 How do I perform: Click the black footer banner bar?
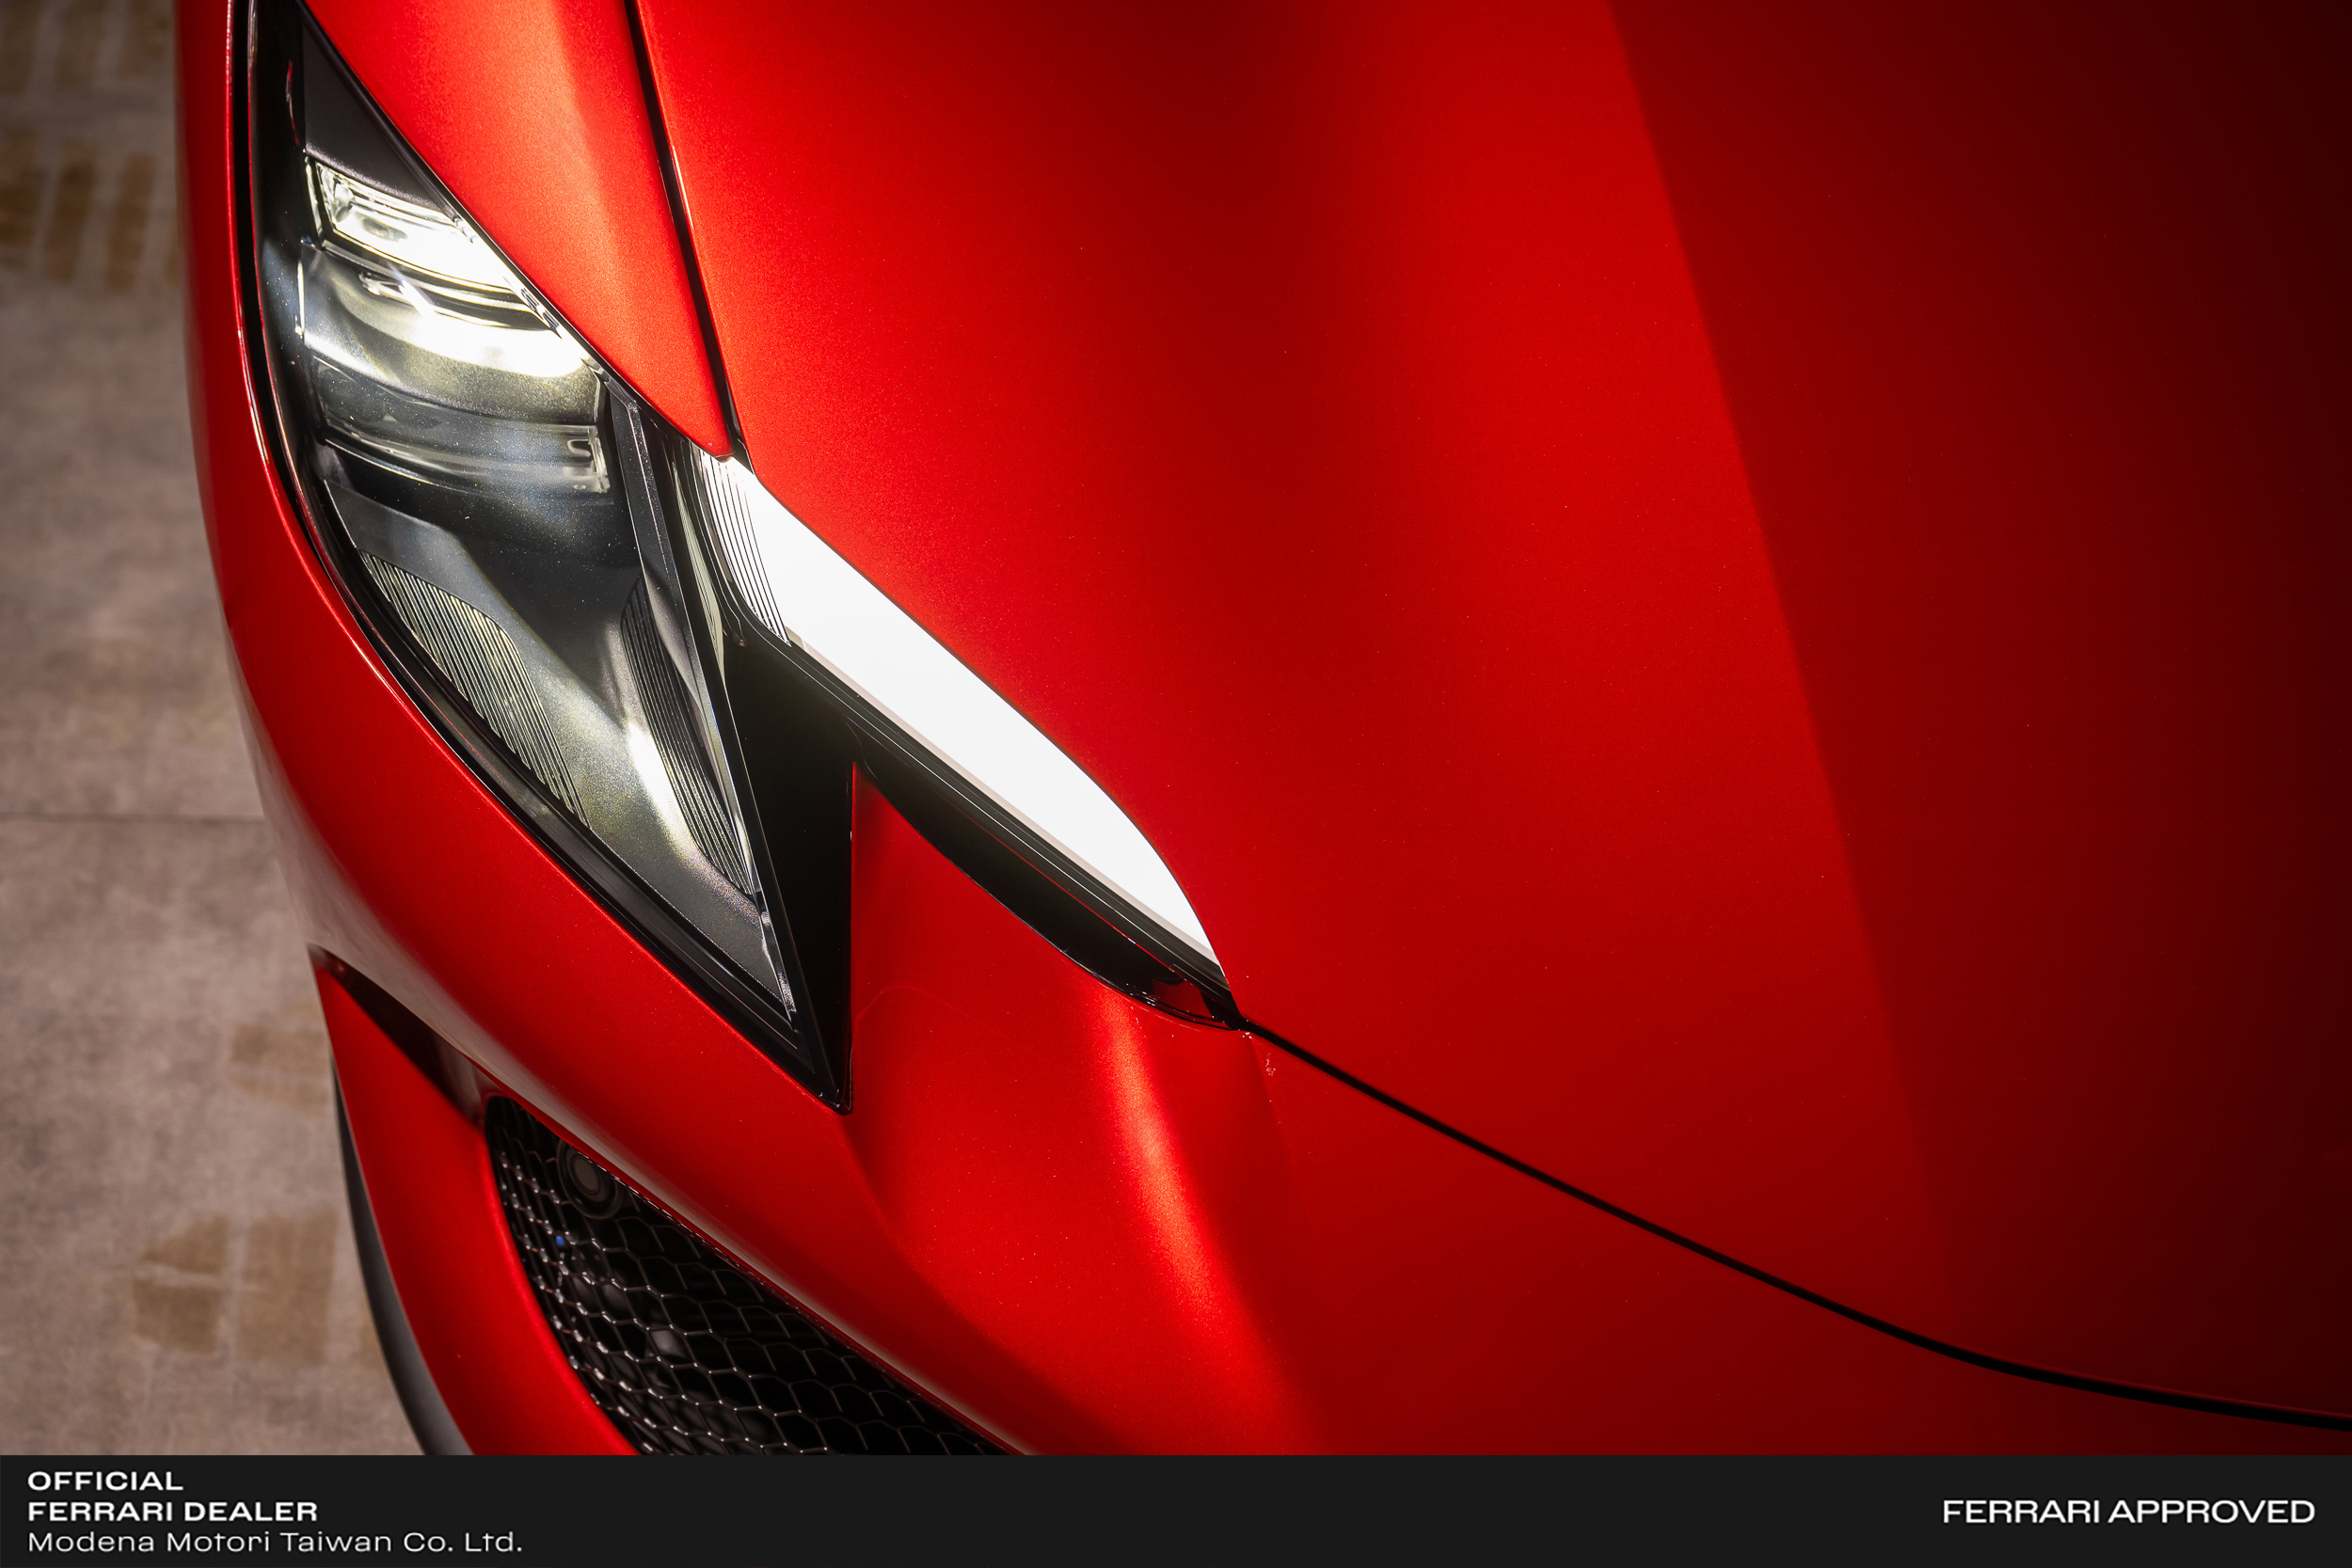[x=1200, y=1512]
